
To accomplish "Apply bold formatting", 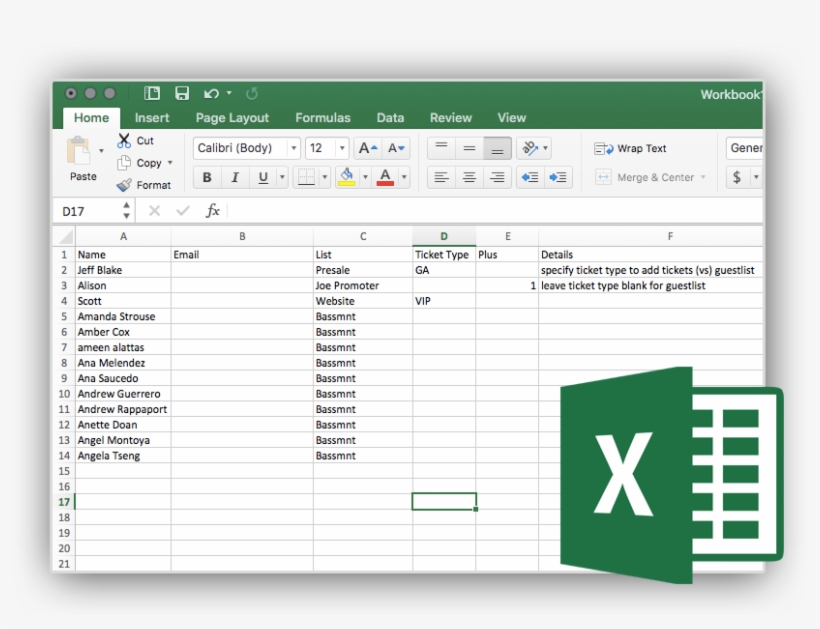I will click(x=206, y=177).
